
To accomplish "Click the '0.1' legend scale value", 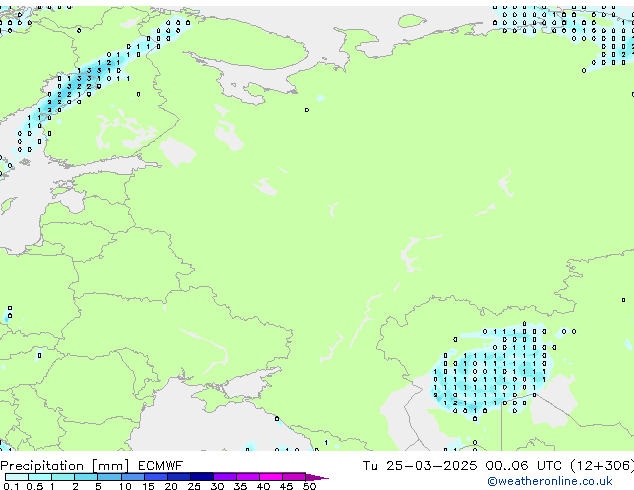I will 11,486.
